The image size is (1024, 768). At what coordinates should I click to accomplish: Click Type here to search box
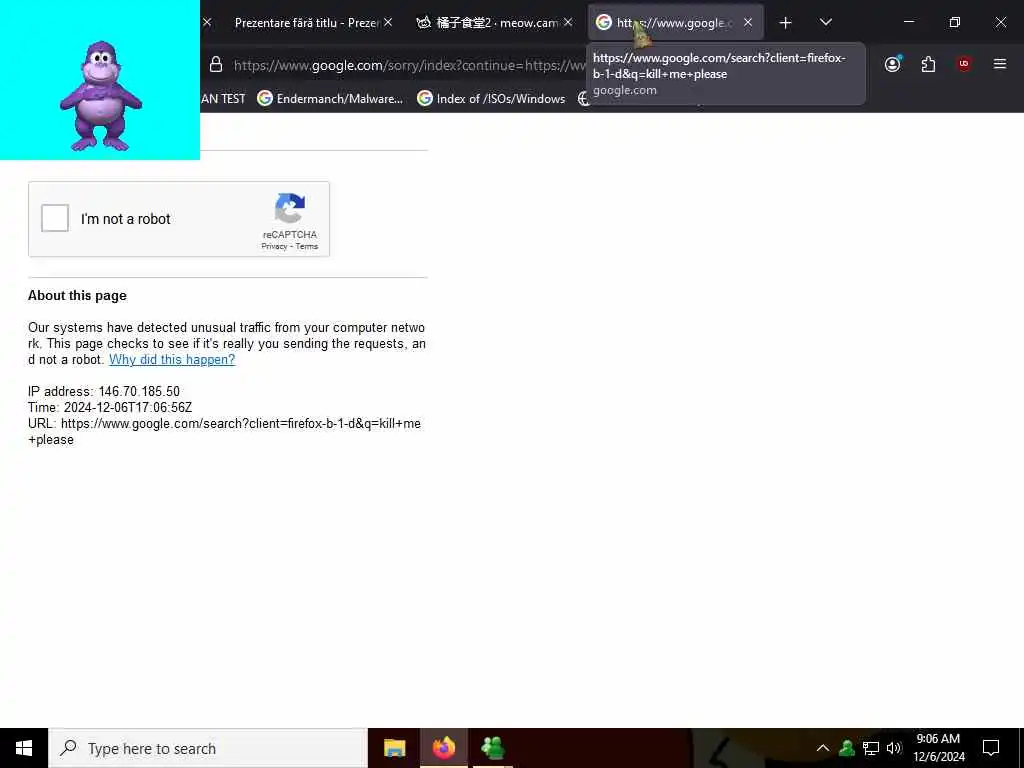pyautogui.click(x=208, y=748)
